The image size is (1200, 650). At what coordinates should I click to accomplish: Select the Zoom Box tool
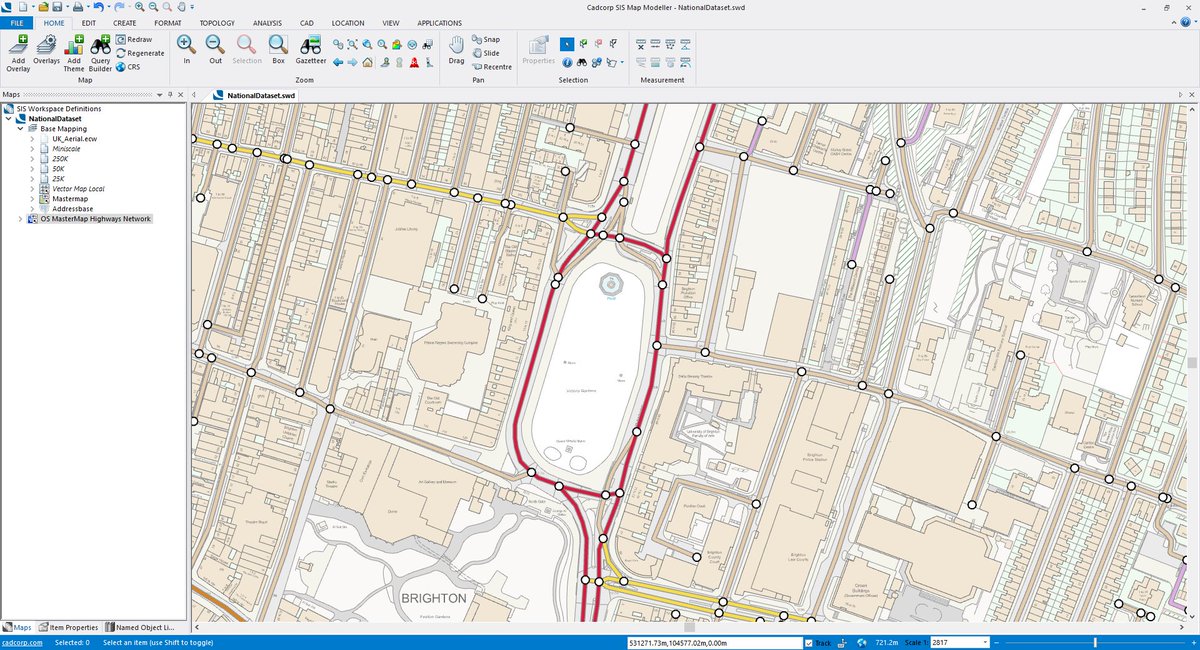point(278,50)
